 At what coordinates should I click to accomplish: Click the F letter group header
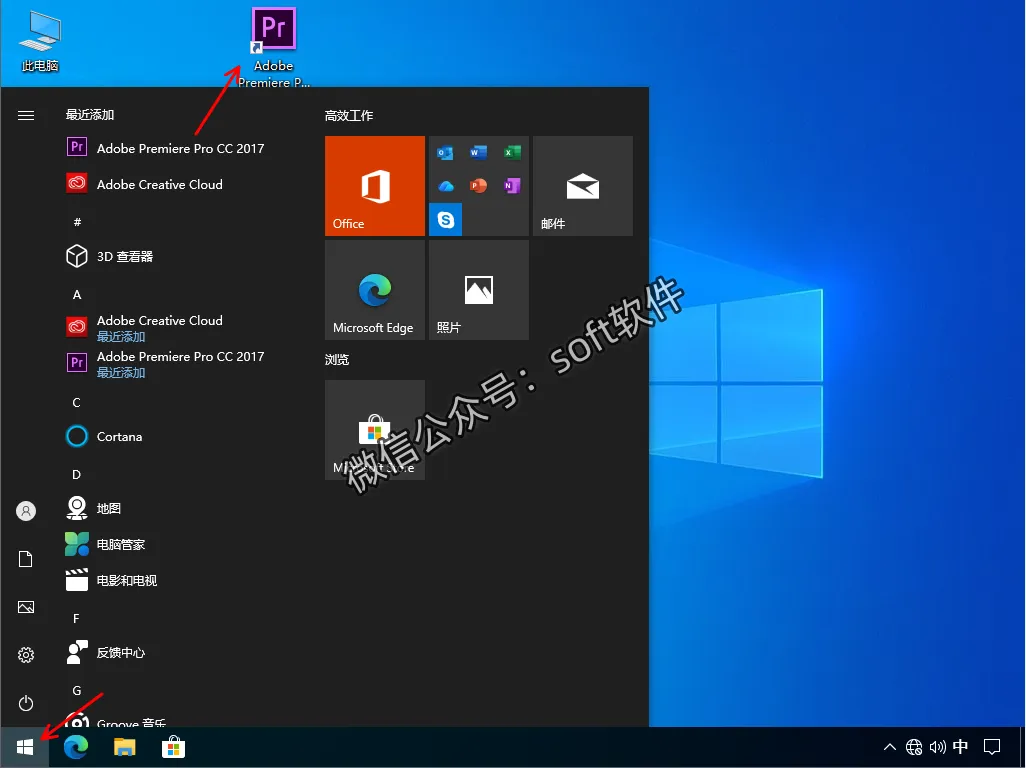77,618
